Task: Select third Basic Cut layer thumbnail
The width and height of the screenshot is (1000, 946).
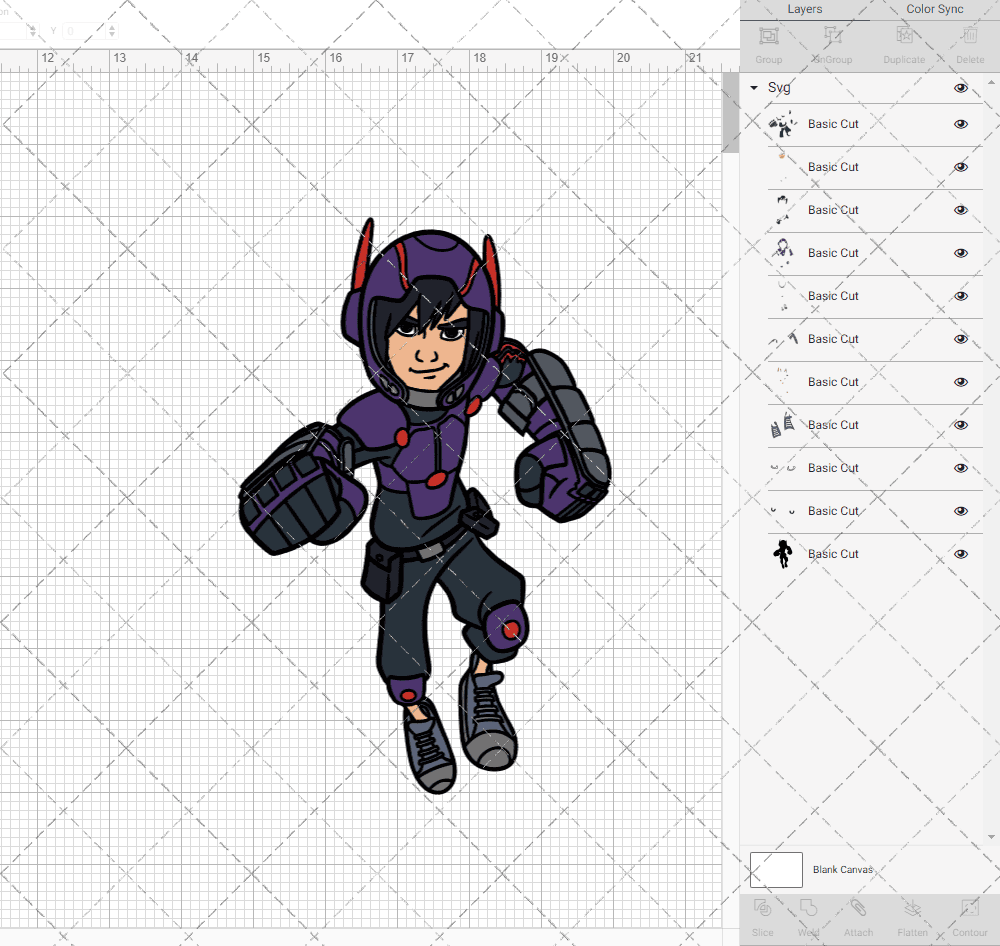Action: coord(783,210)
